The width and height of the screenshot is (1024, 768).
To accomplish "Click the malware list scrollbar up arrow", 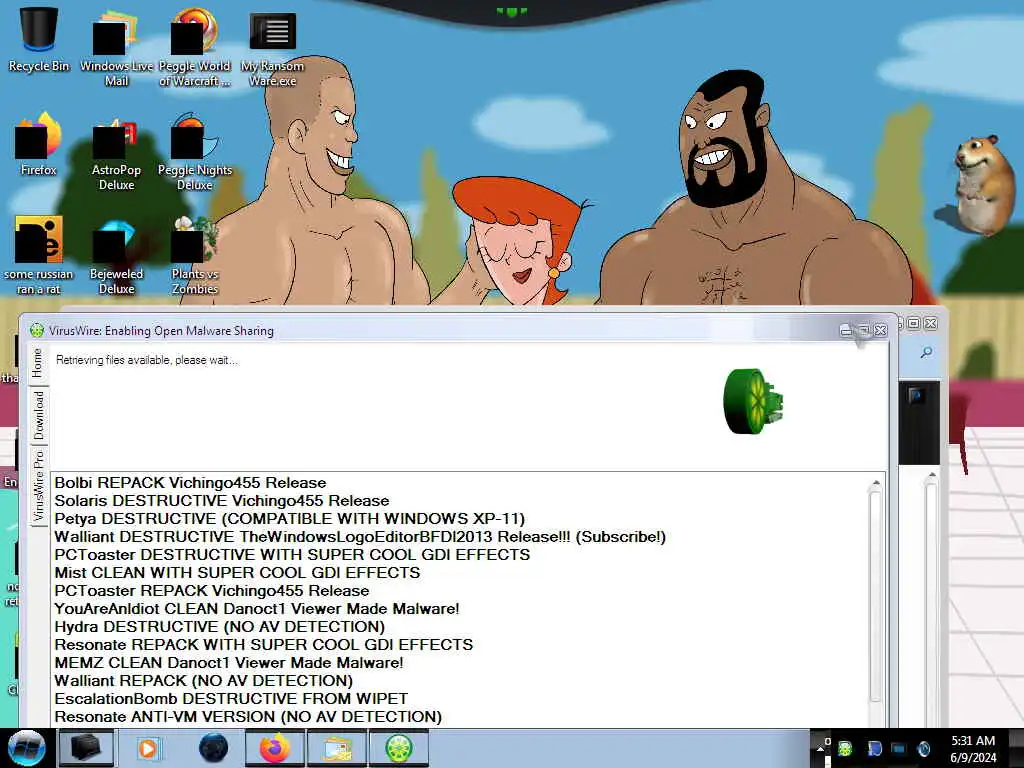I will [876, 483].
